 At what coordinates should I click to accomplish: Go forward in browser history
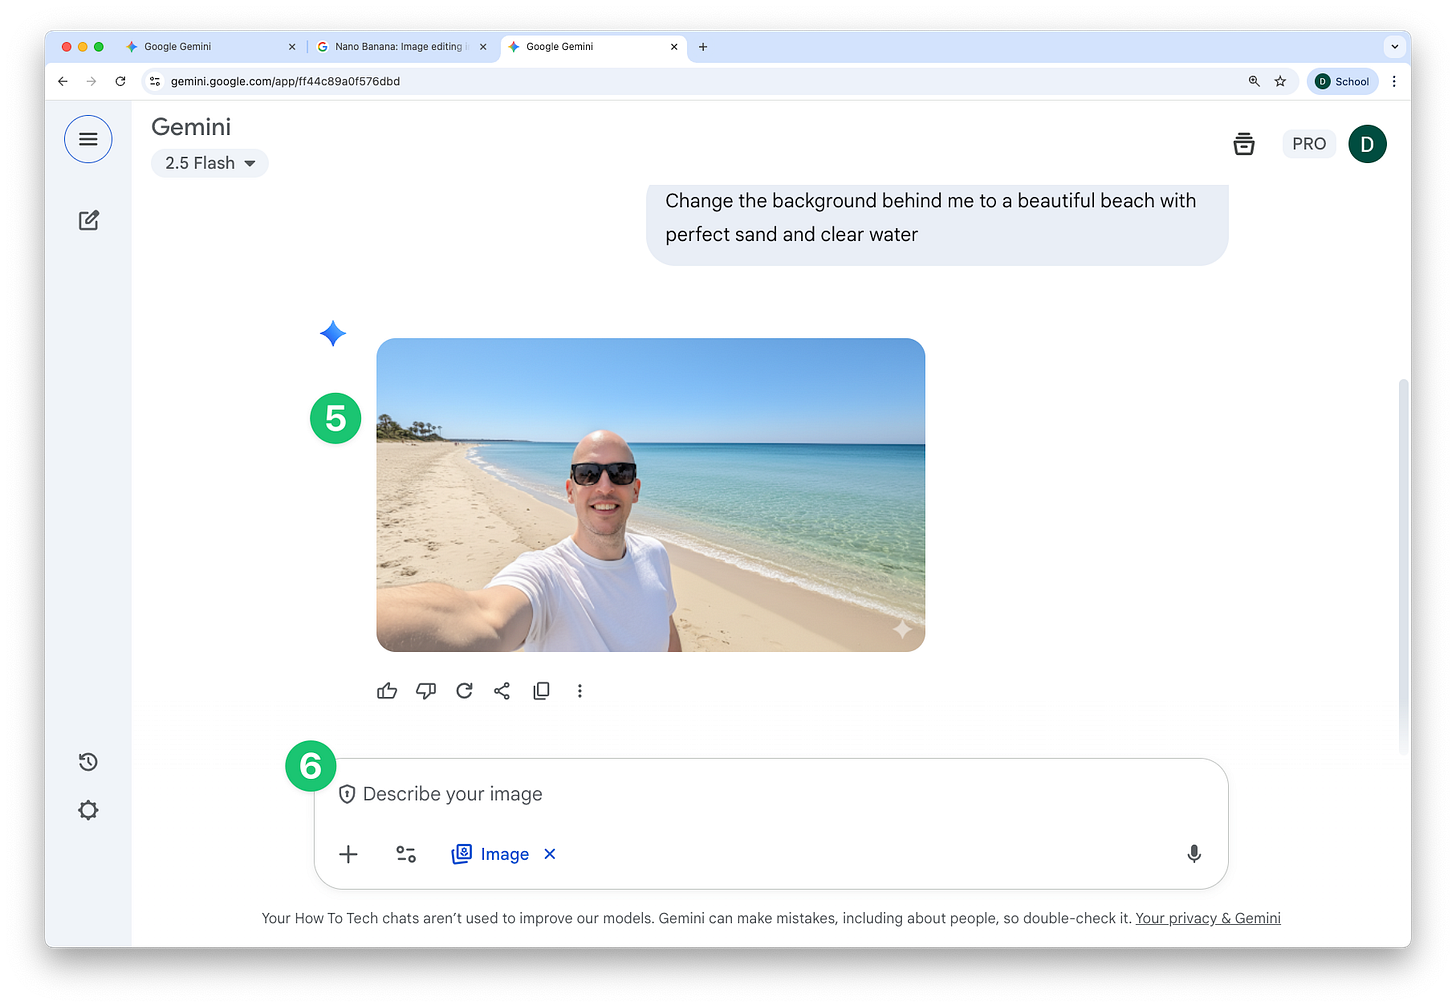(91, 82)
